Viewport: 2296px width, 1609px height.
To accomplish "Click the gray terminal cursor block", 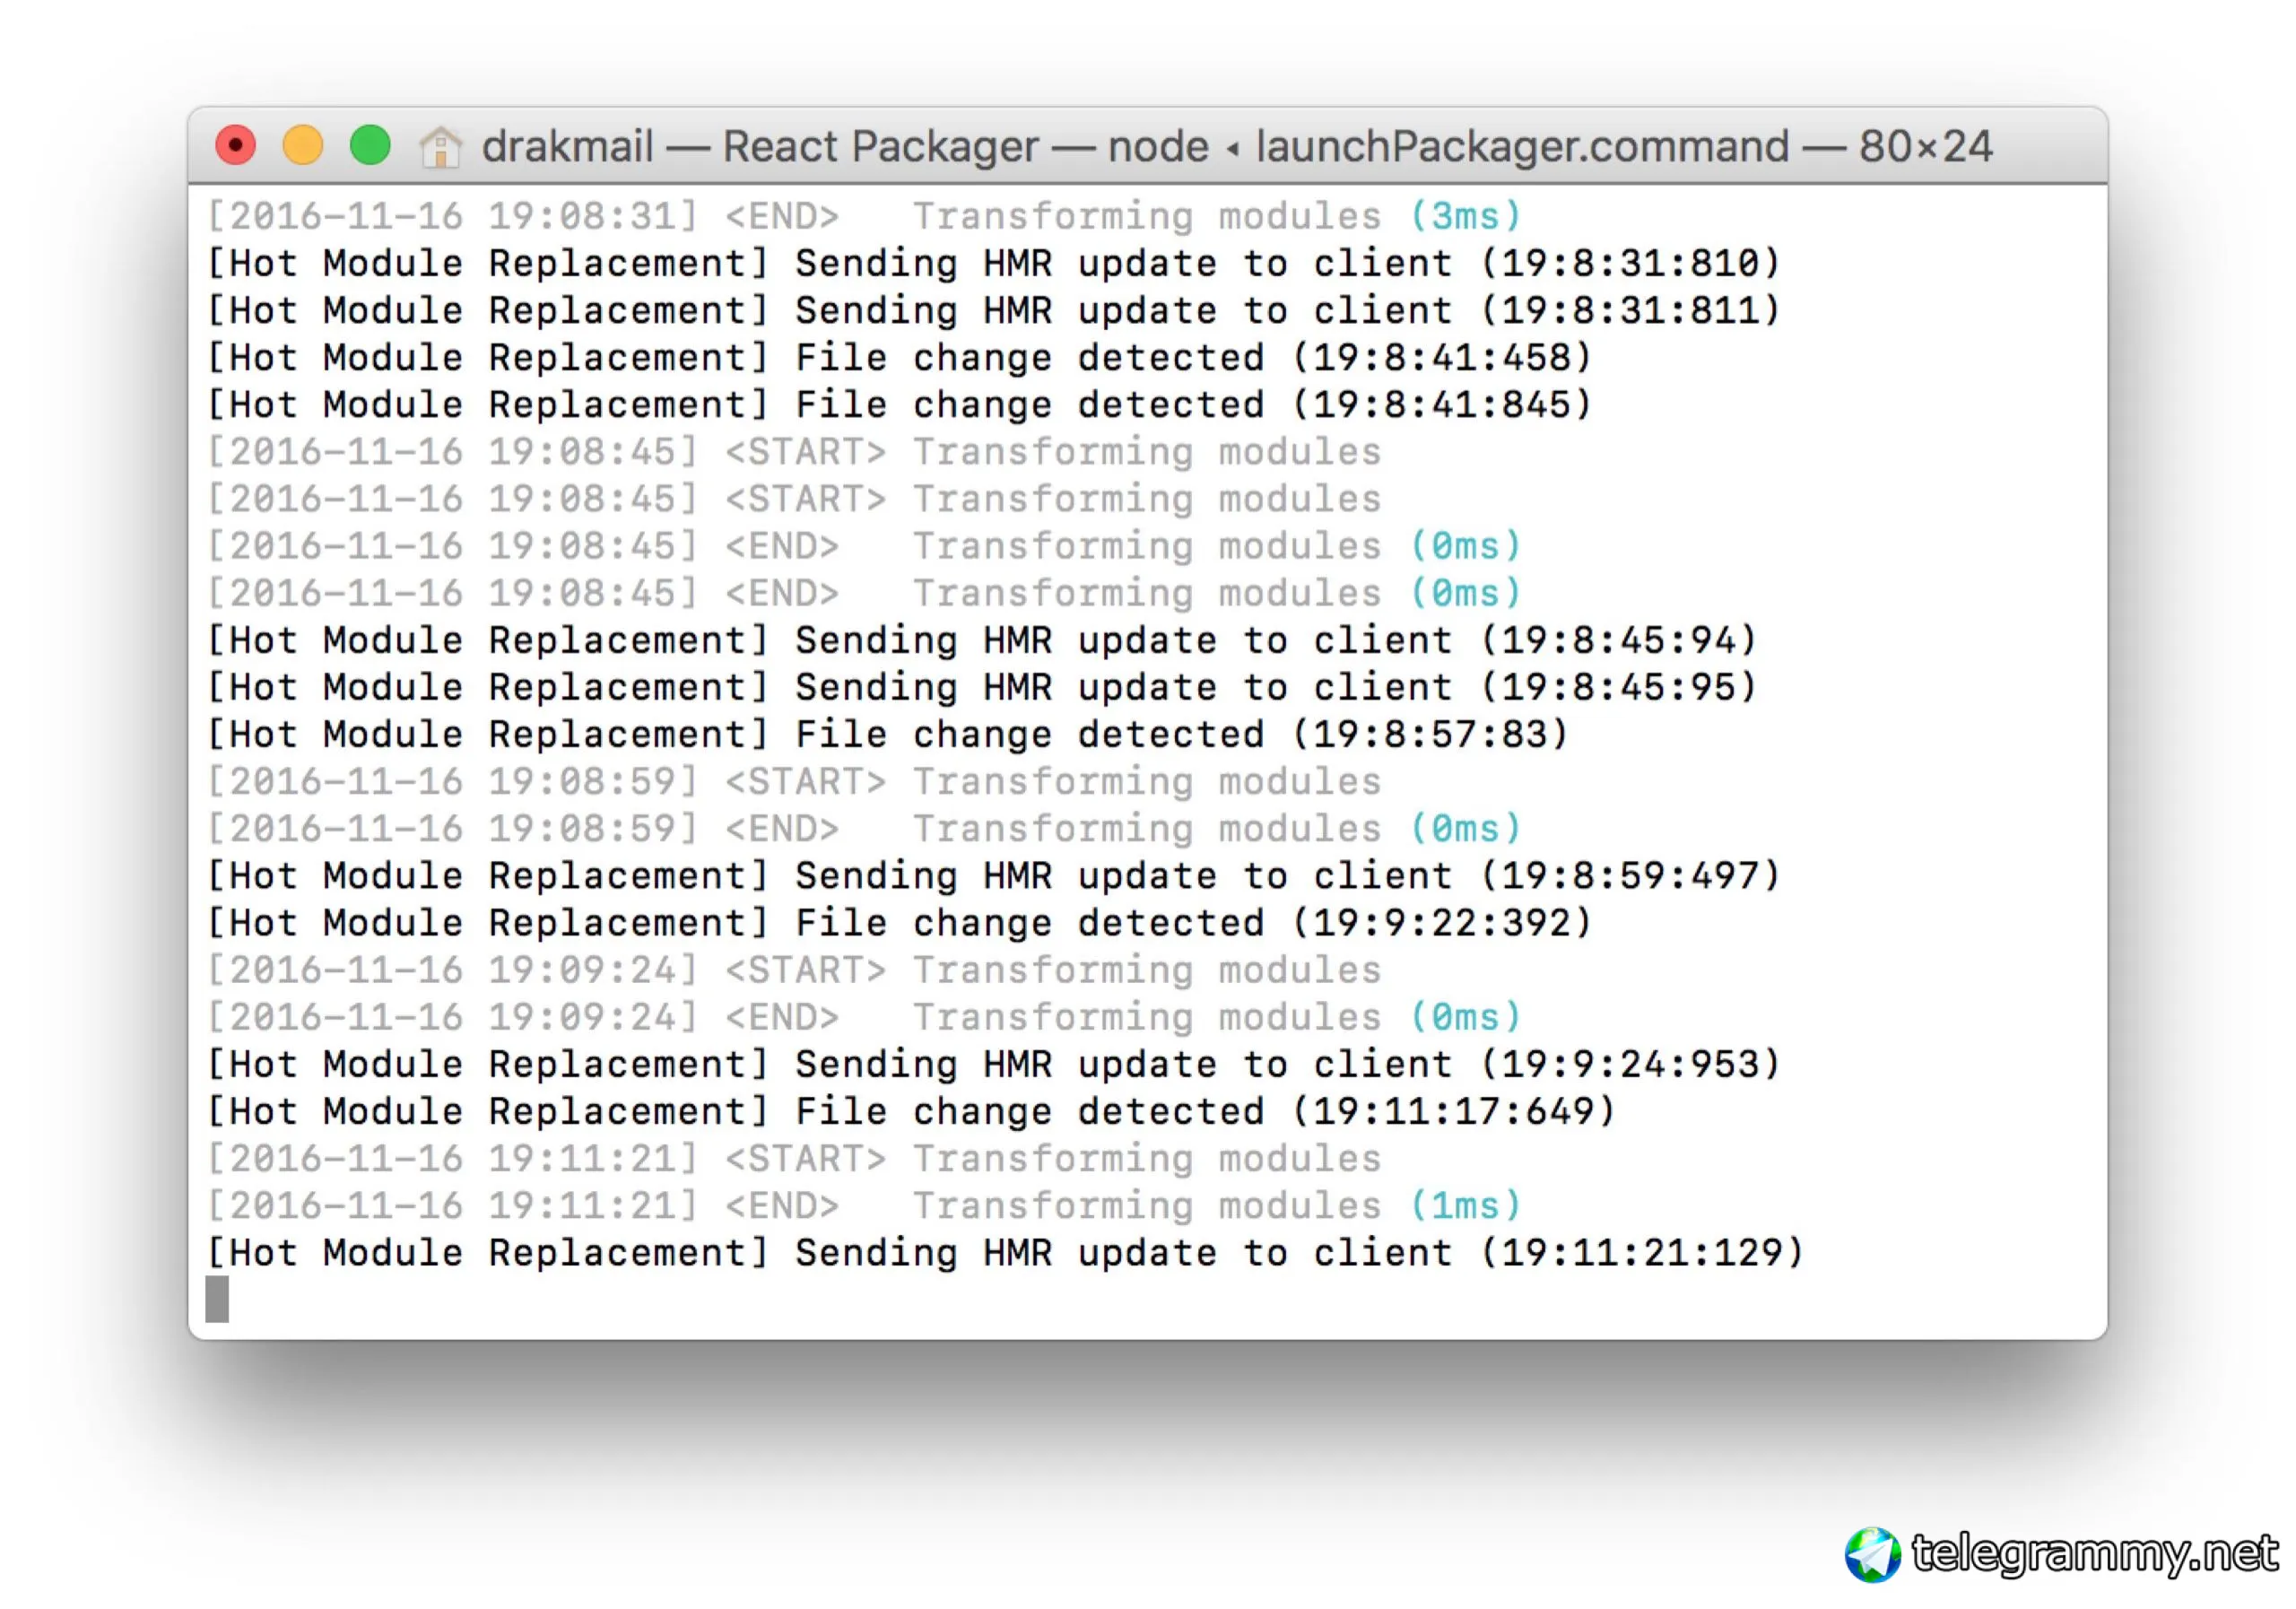I will click(x=217, y=1299).
